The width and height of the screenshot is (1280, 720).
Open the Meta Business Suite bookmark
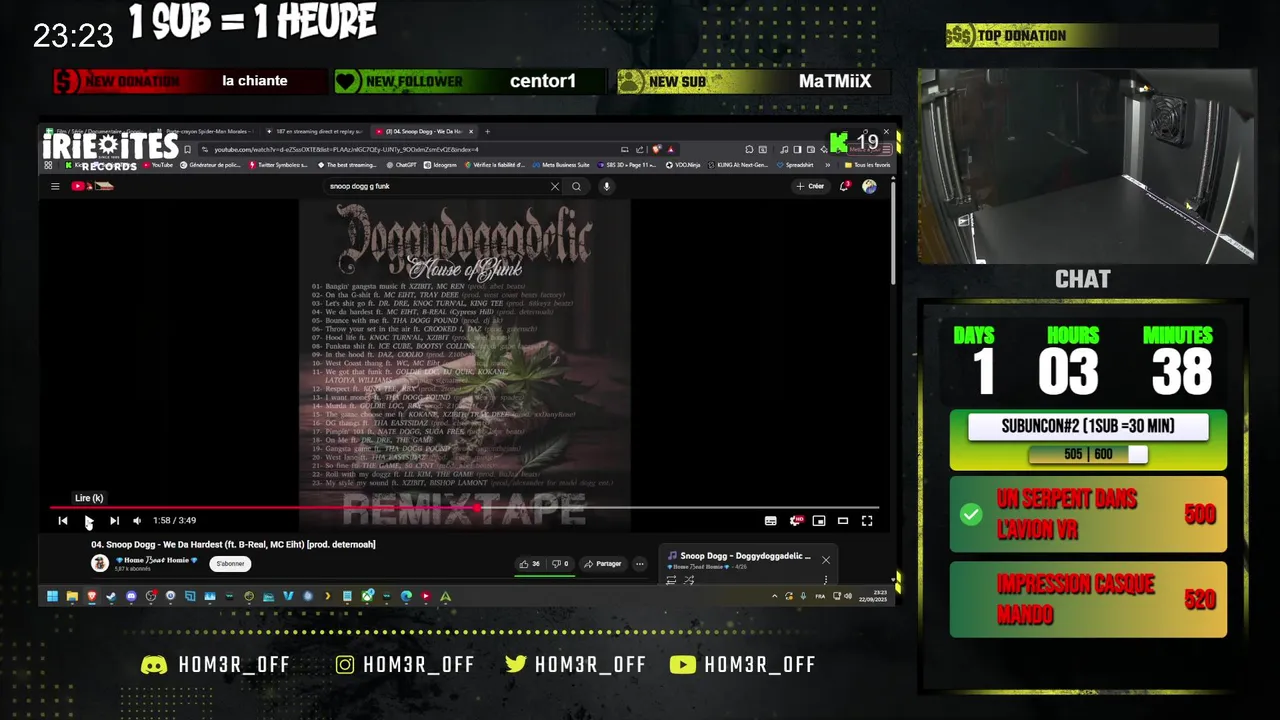click(x=561, y=165)
